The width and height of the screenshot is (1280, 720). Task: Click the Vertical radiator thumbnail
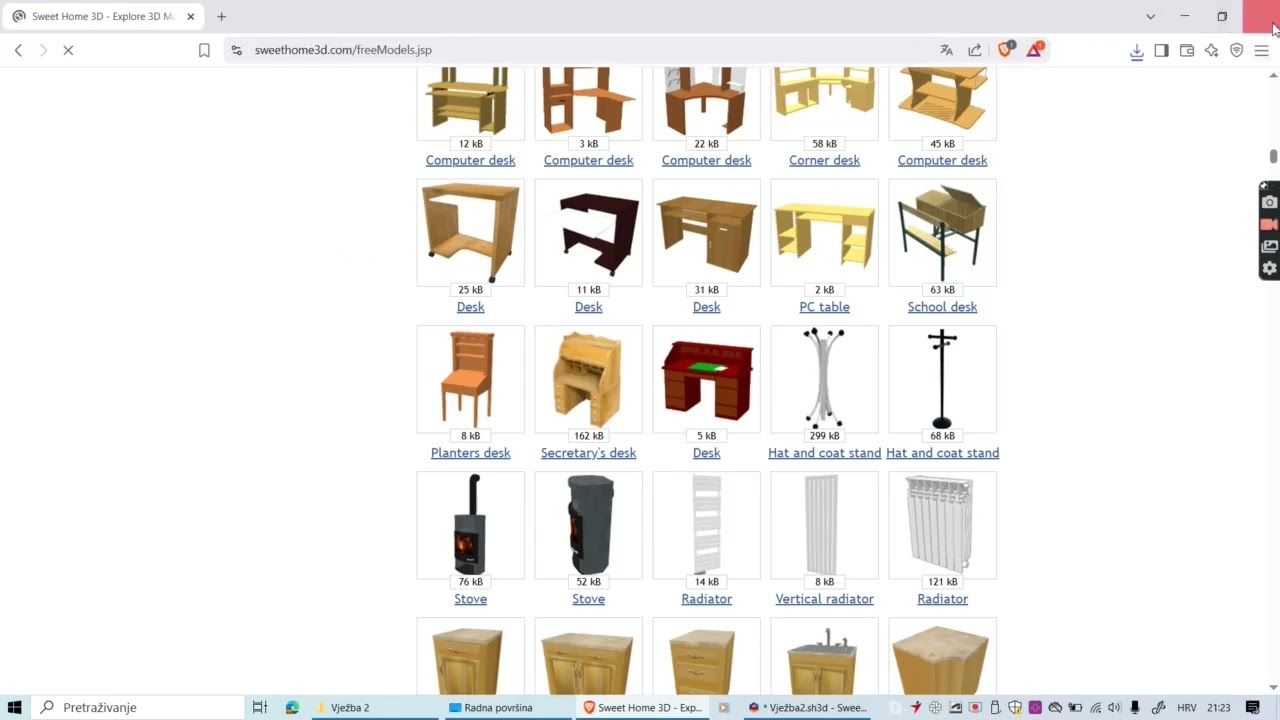tap(824, 524)
